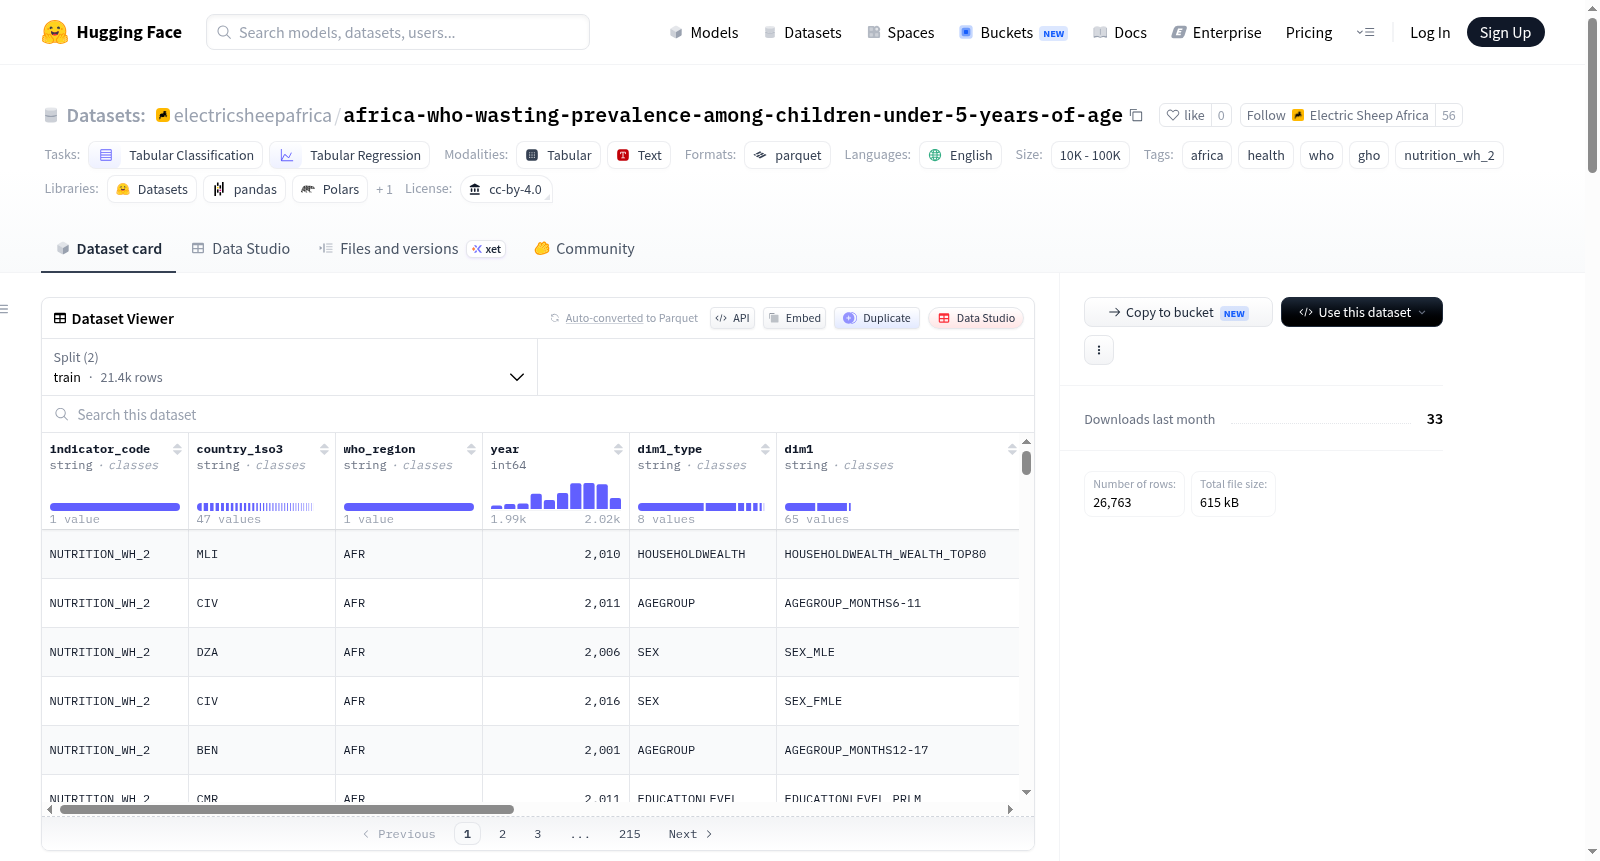Image resolution: width=1600 pixels, height=861 pixels.
Task: Expand the Split train dropdown
Action: pyautogui.click(x=289, y=367)
